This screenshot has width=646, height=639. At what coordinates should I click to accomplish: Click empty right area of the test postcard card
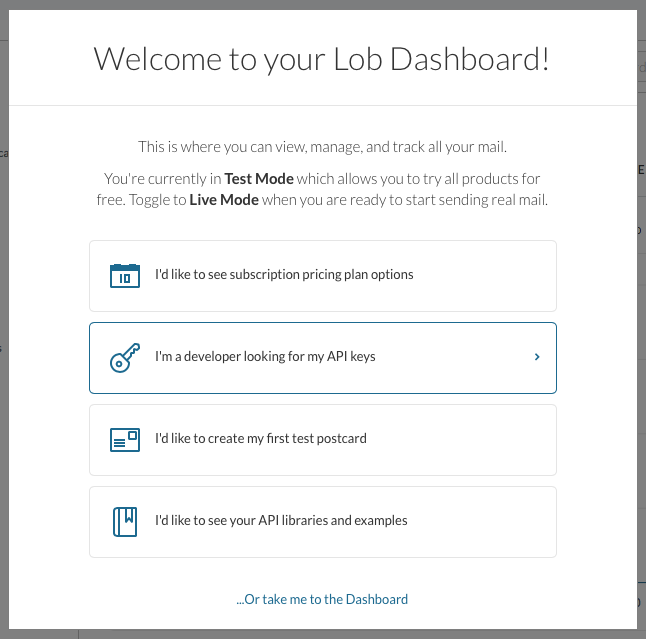pos(461,440)
